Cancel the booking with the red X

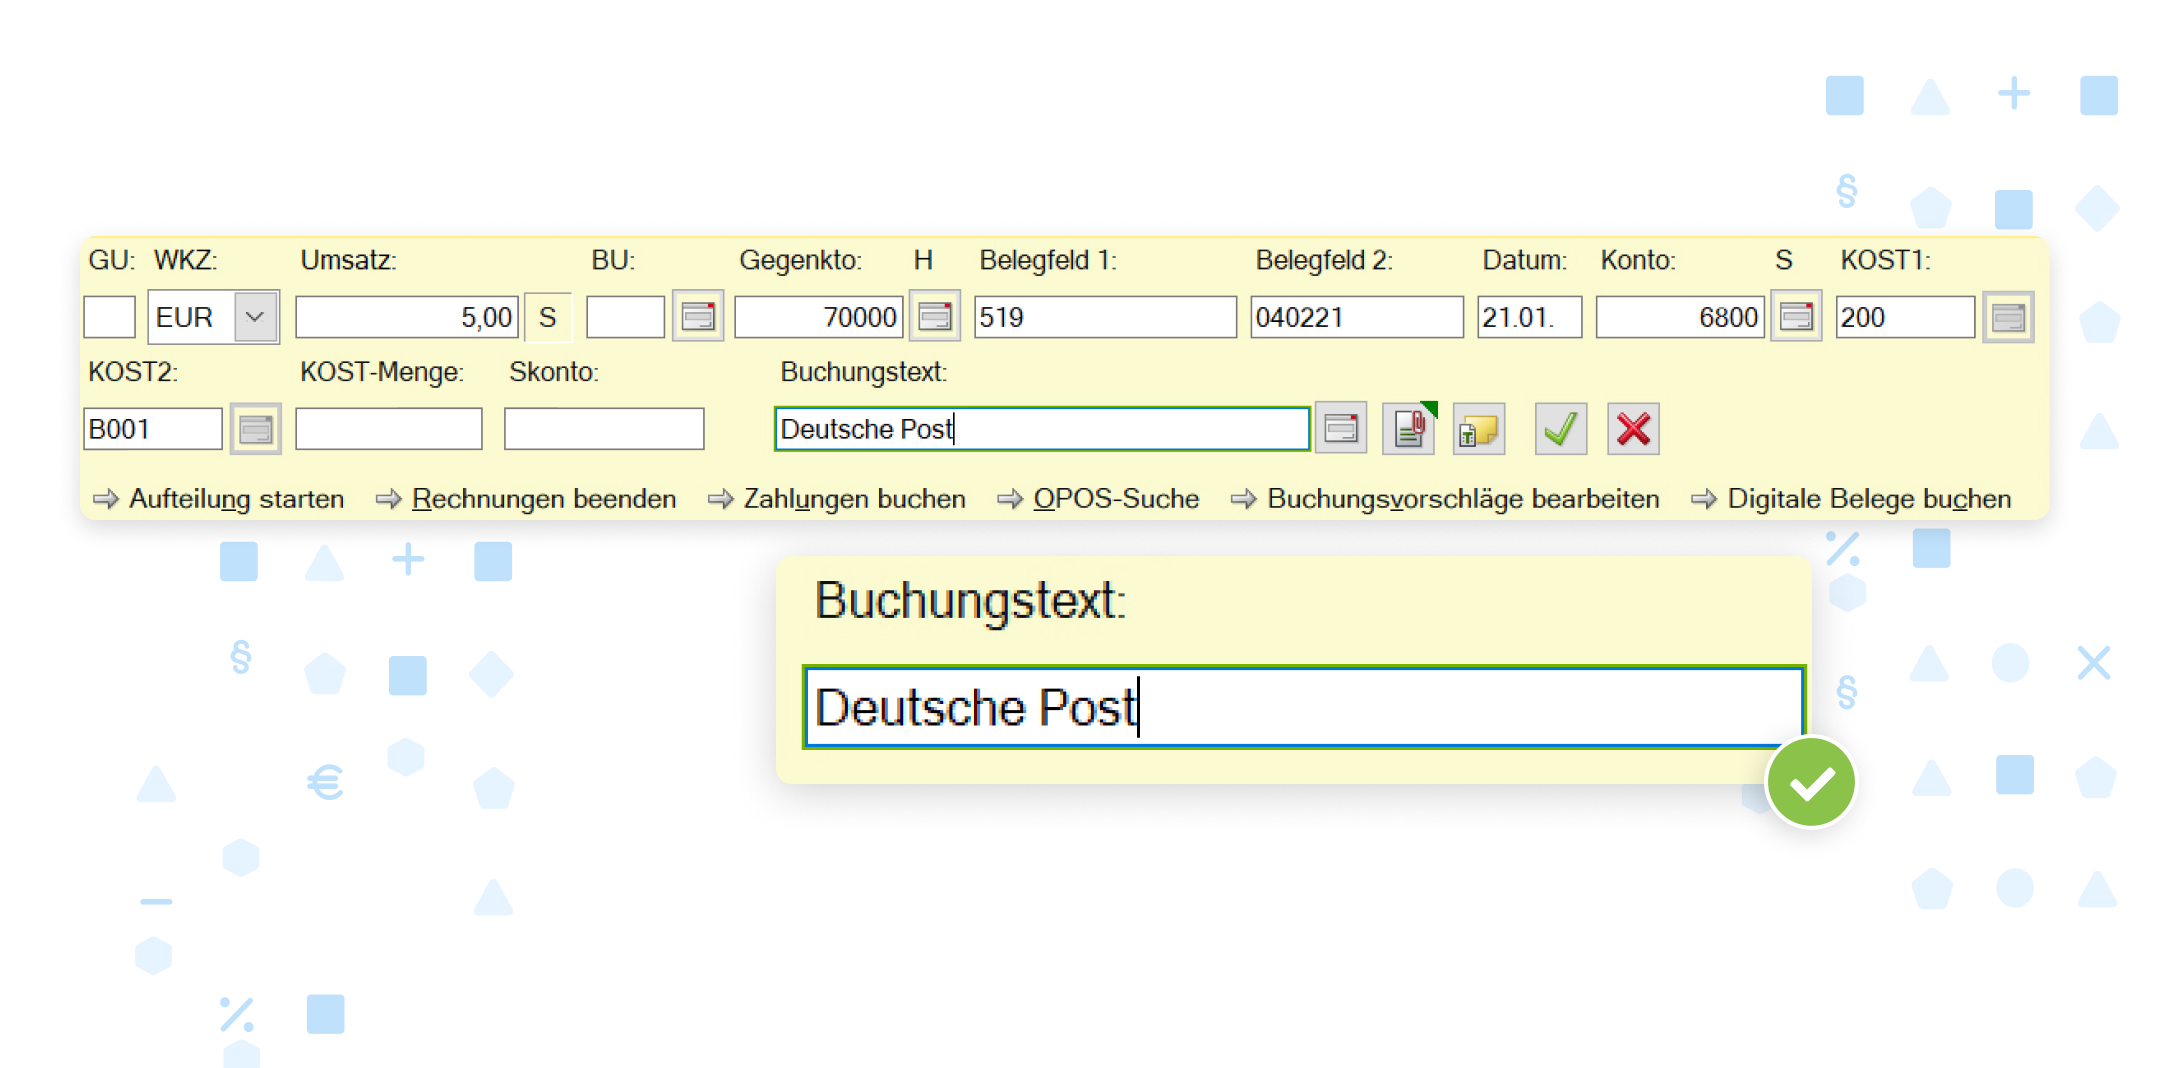(1633, 429)
